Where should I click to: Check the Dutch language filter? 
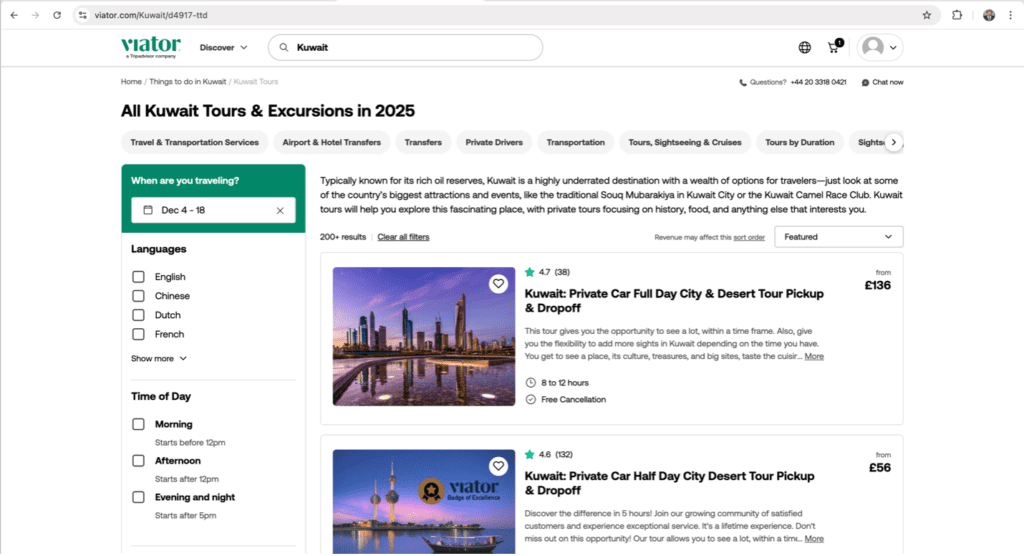(138, 315)
